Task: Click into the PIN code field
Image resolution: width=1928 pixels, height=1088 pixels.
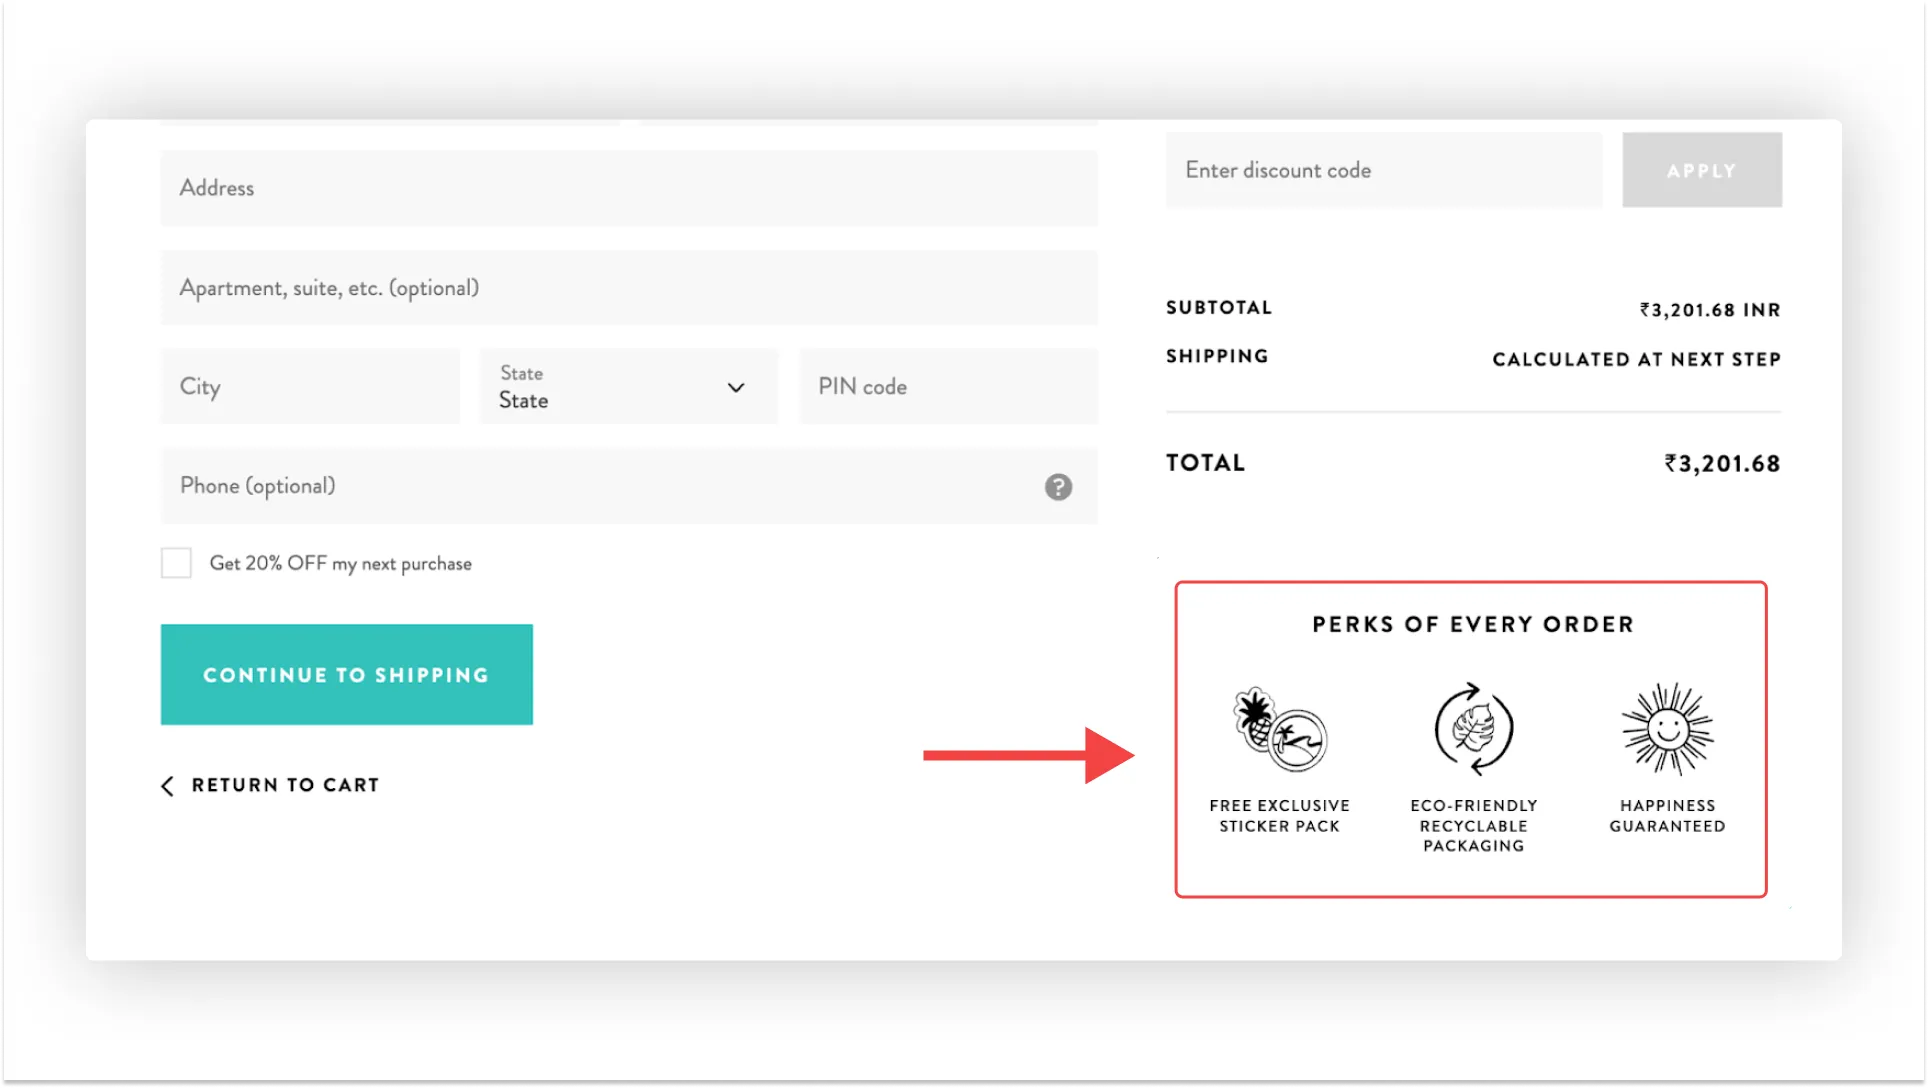Action: [947, 387]
